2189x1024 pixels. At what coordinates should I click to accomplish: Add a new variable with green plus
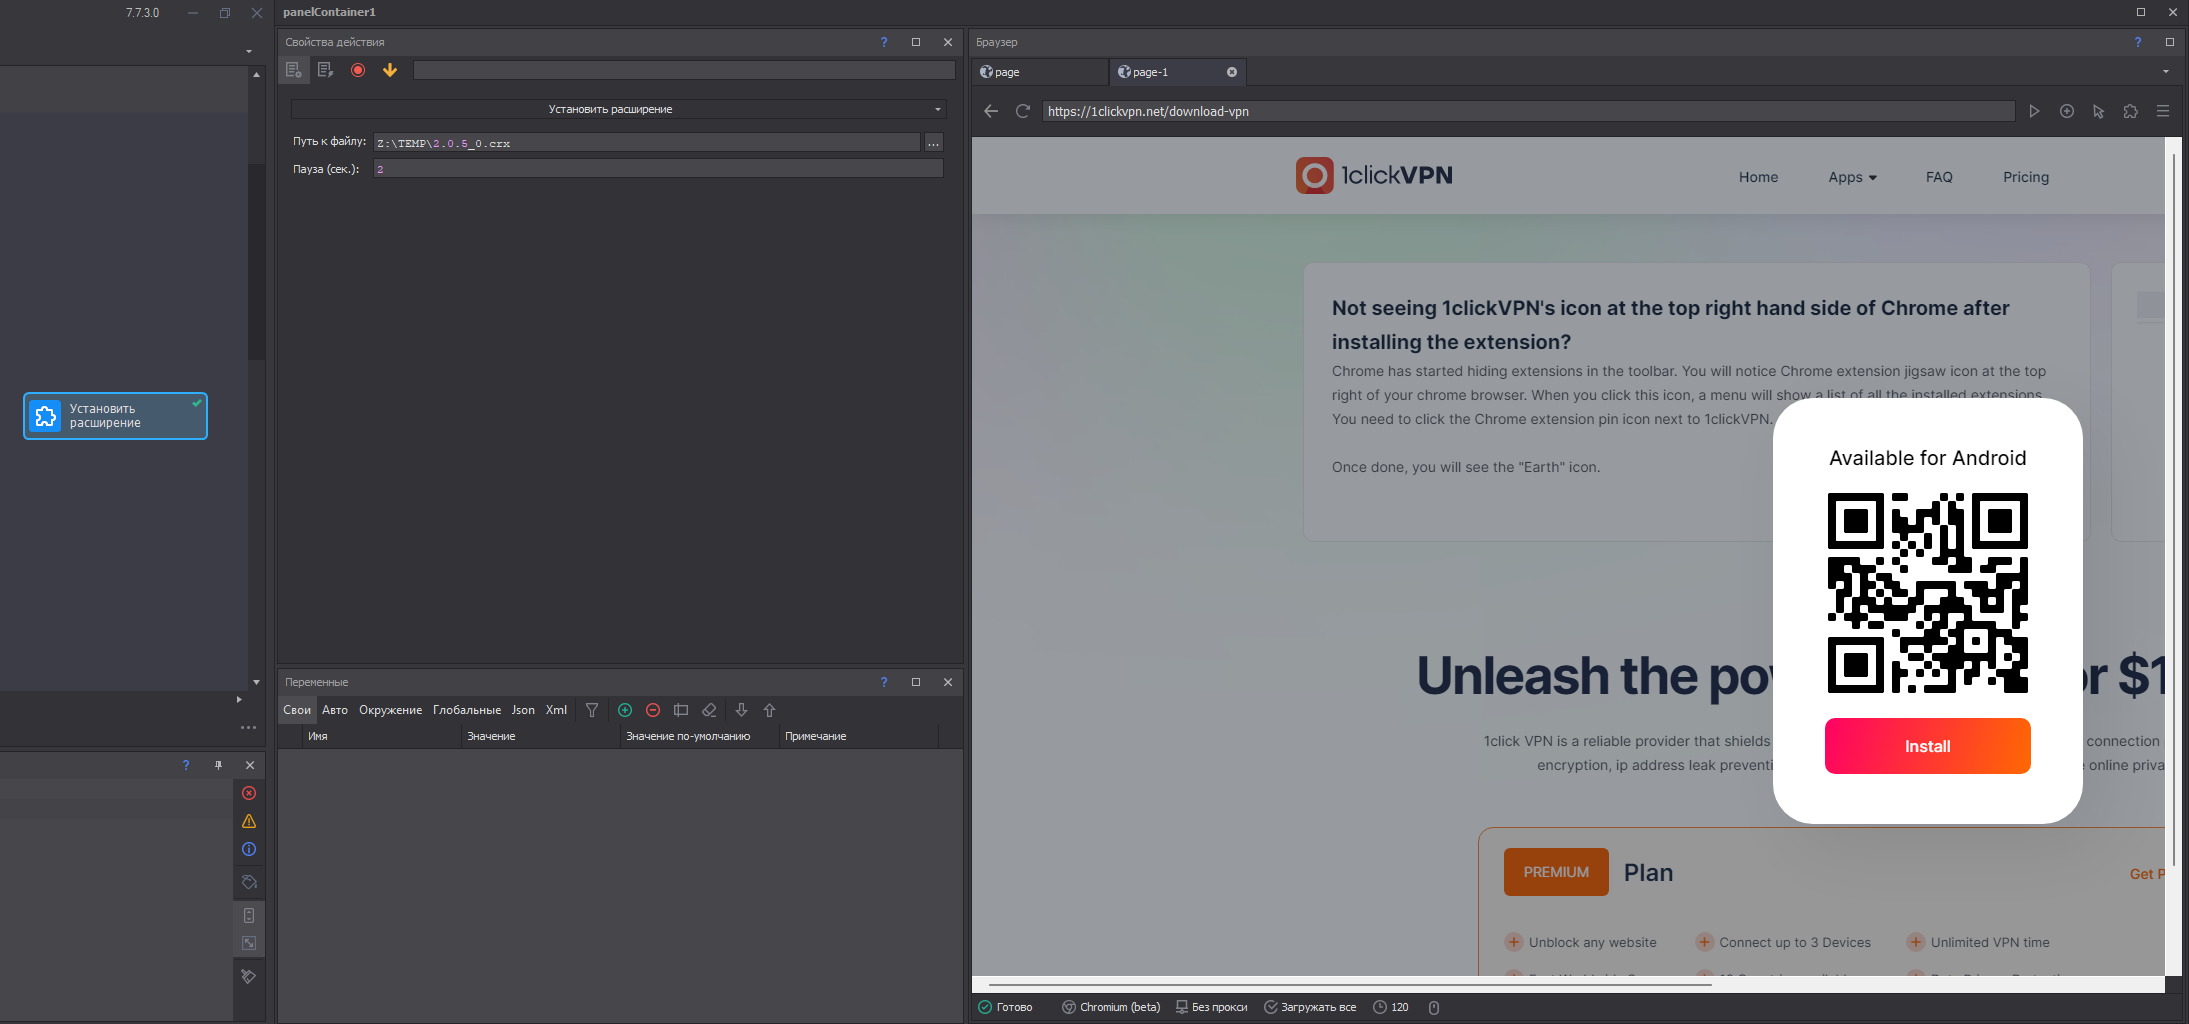625,710
